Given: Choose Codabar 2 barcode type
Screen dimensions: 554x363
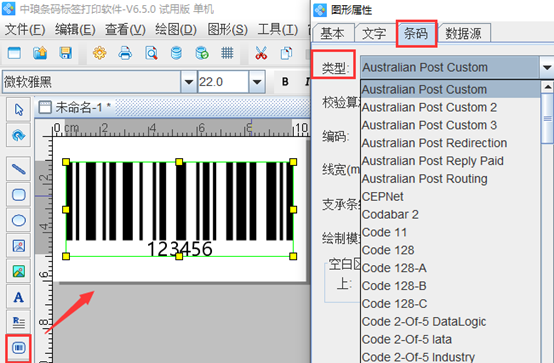Looking at the screenshot, I should [450, 214].
